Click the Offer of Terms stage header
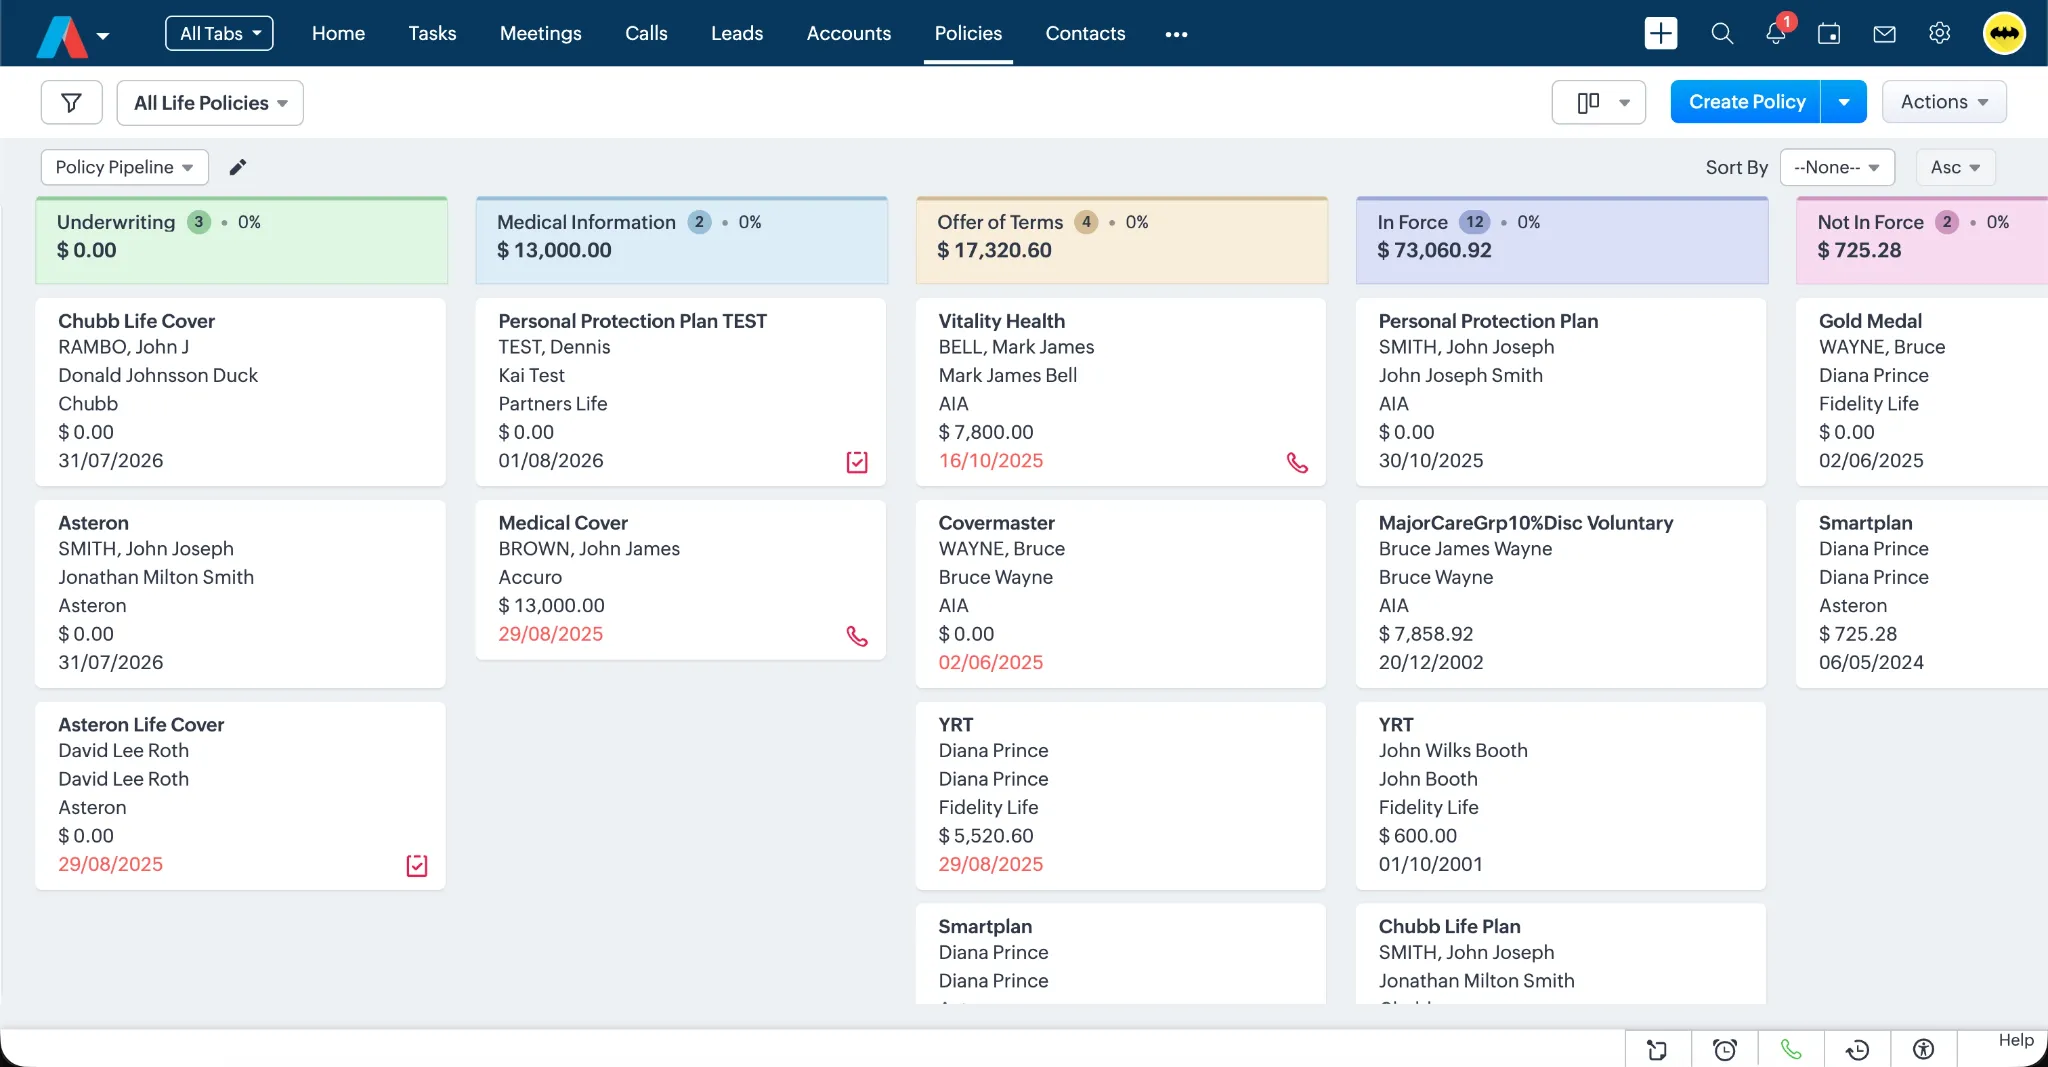The height and width of the screenshot is (1067, 2048). [x=1121, y=240]
